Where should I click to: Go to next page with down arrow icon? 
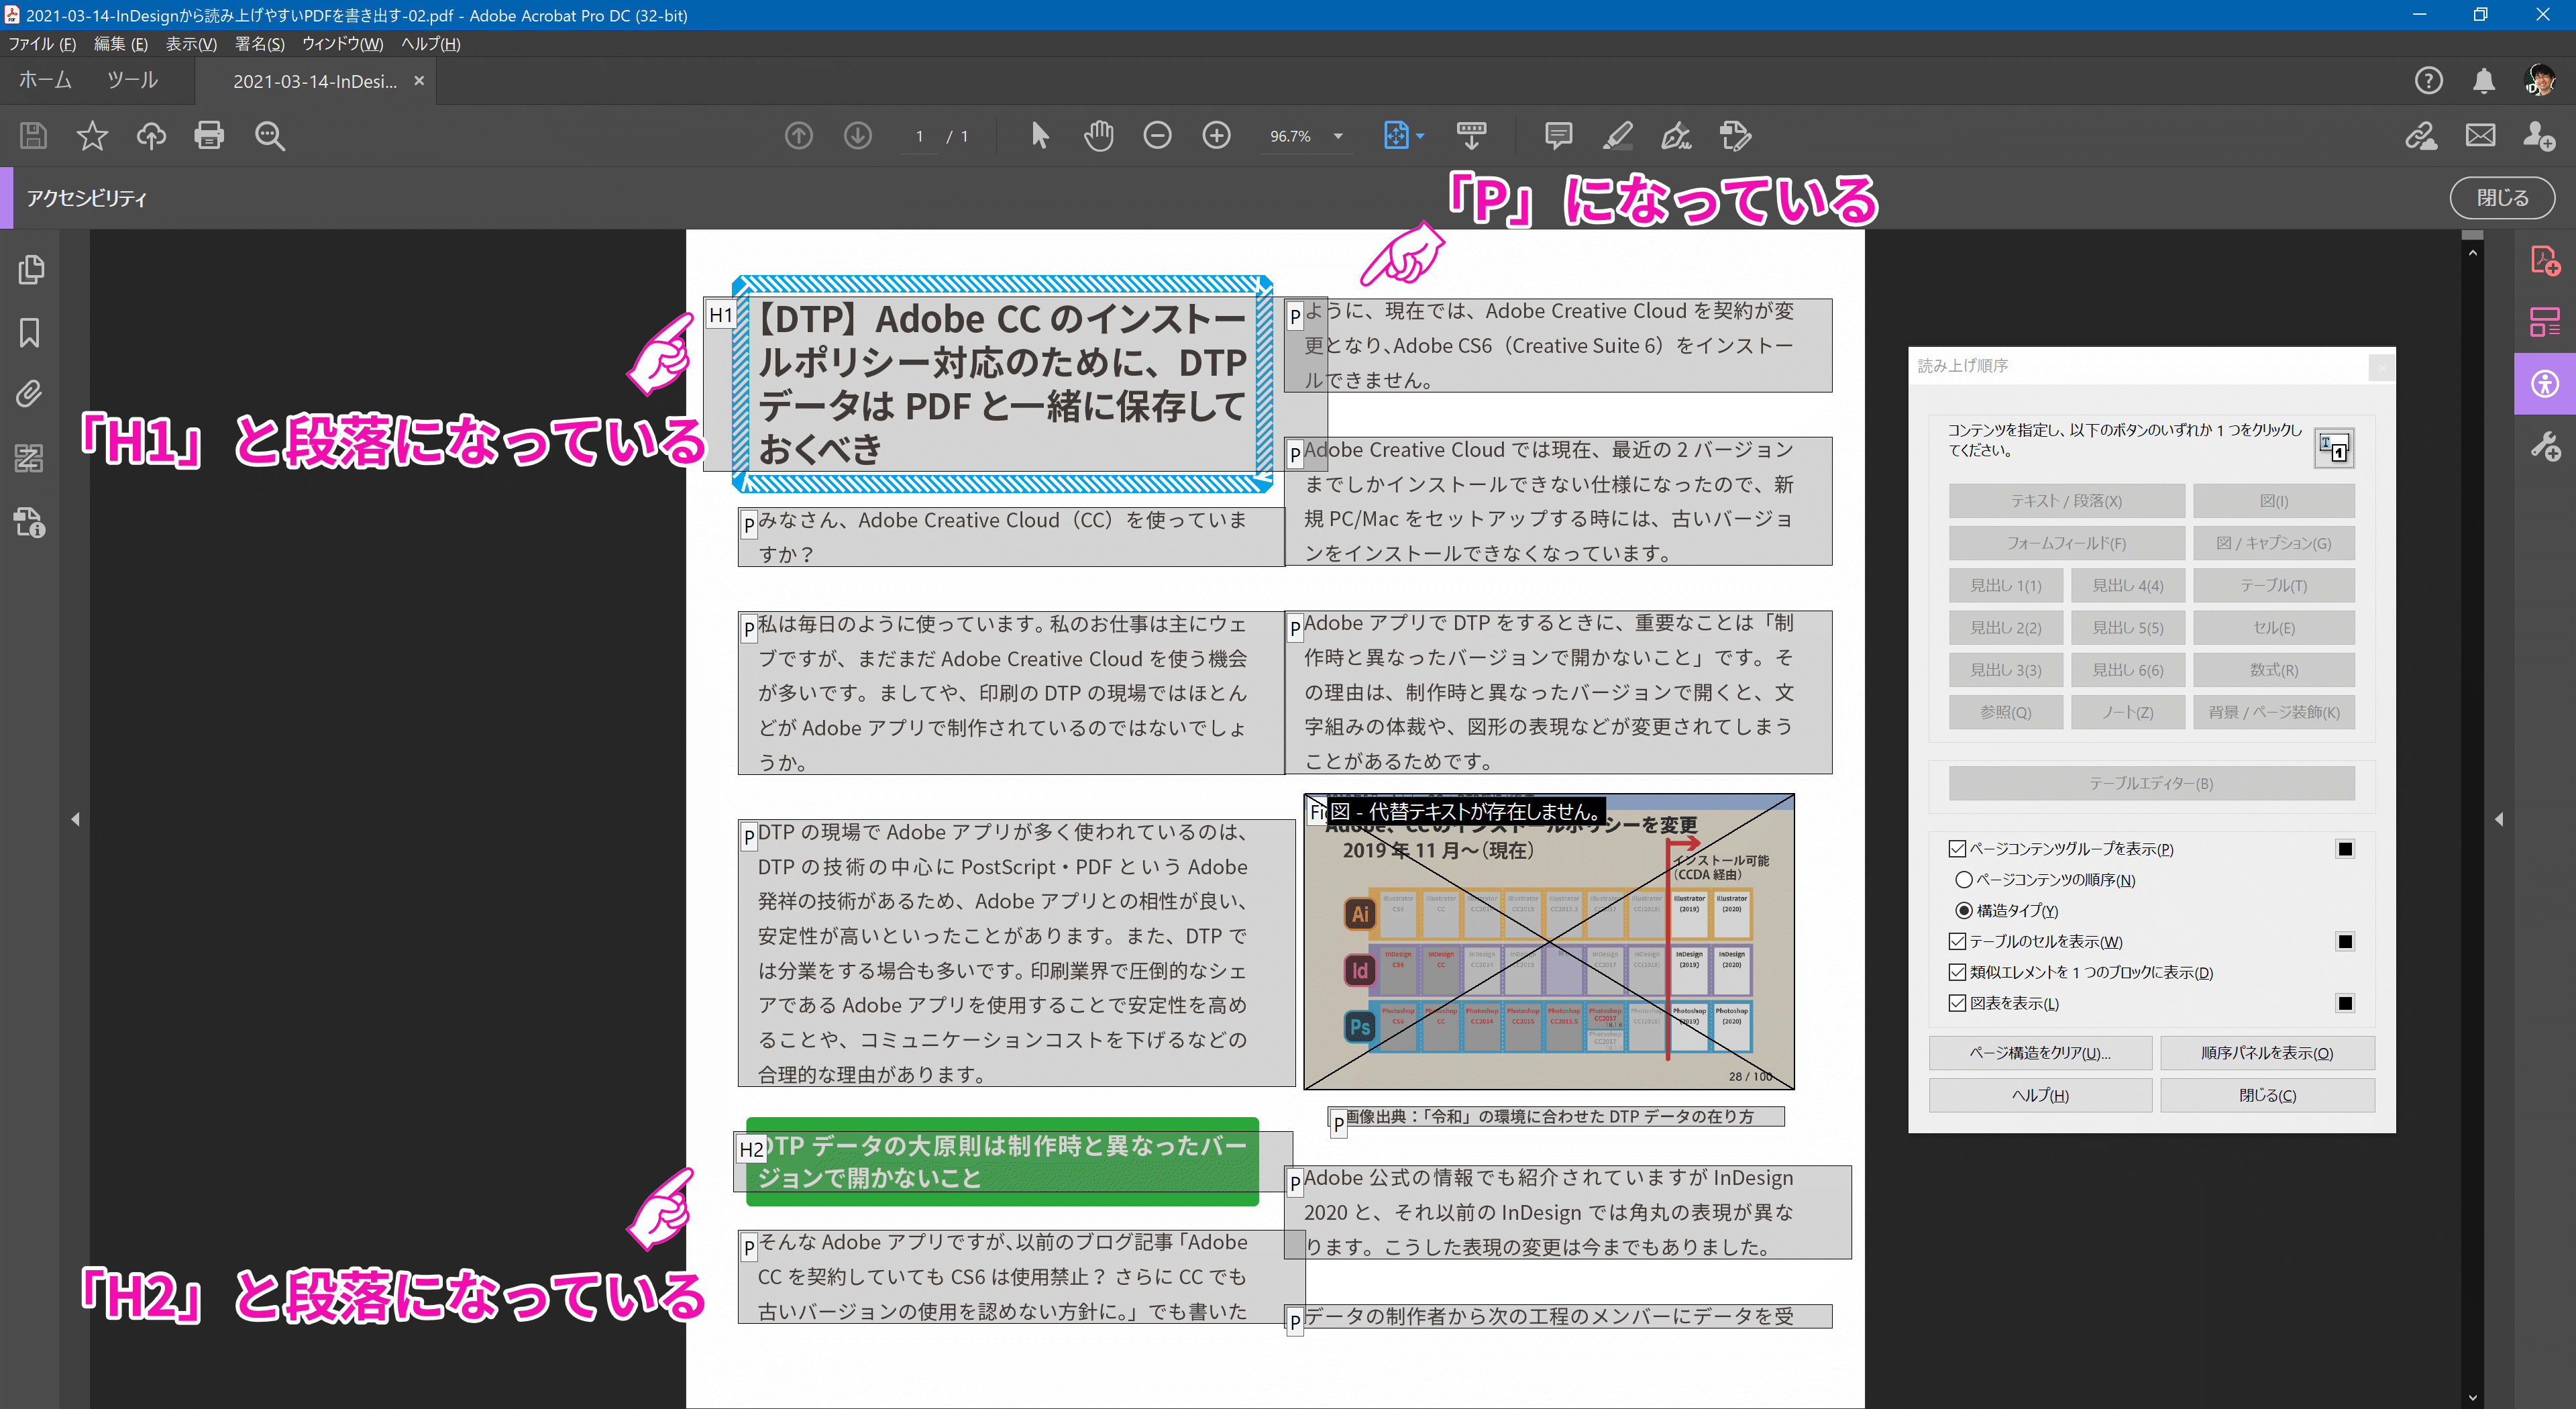point(857,135)
